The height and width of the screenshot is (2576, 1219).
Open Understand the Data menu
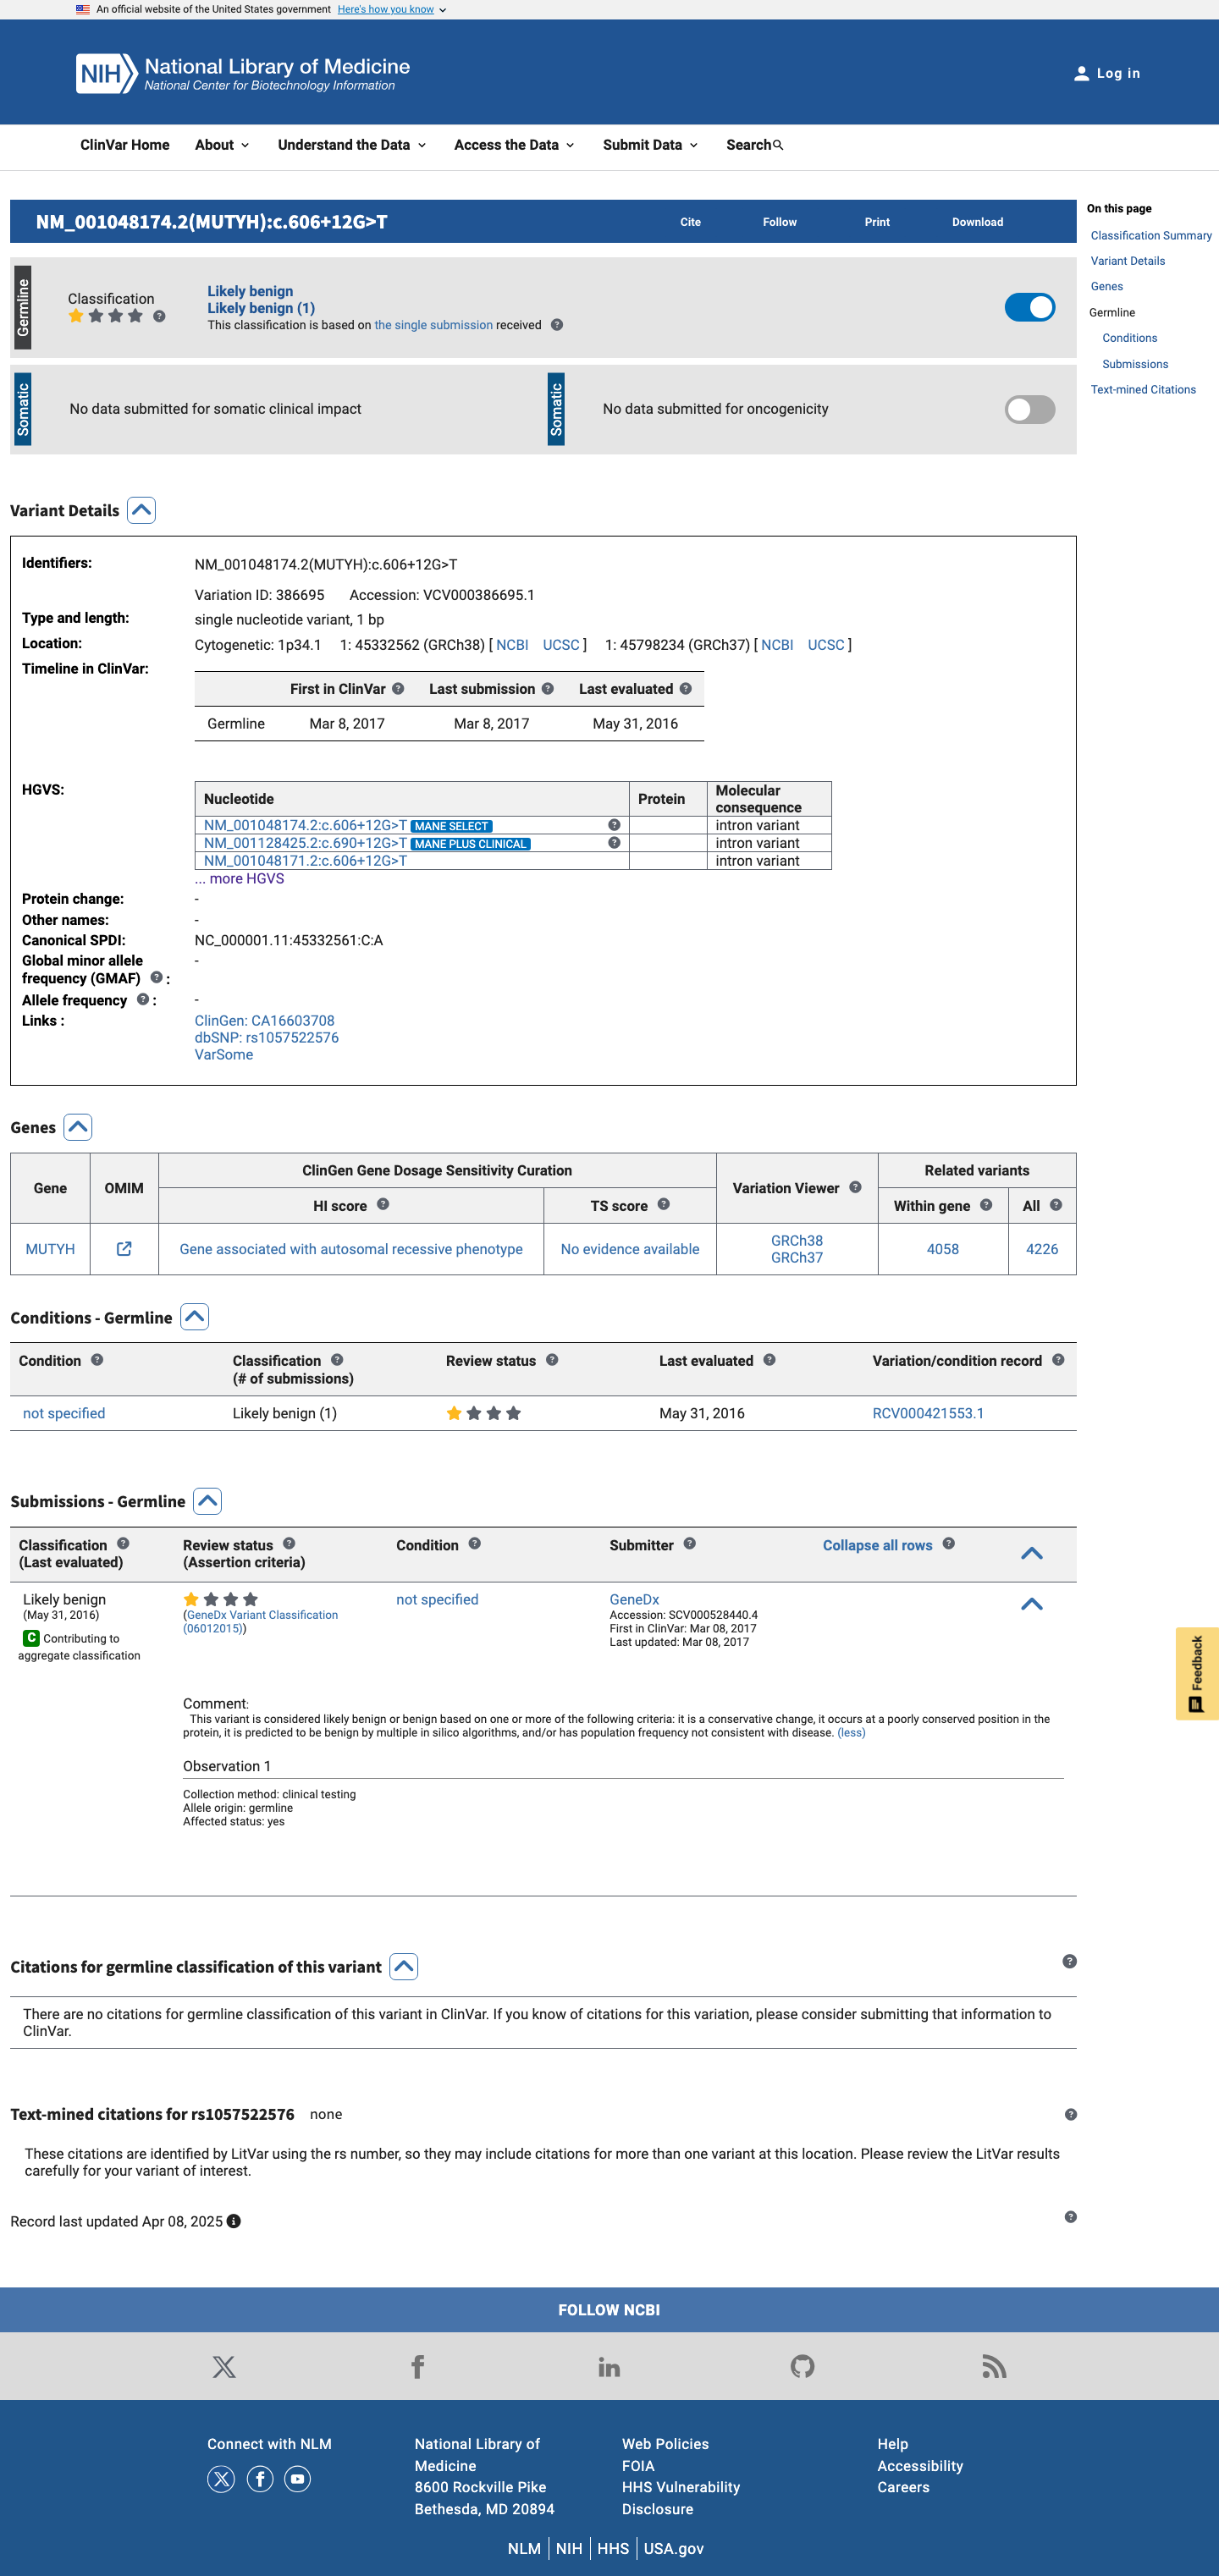(x=352, y=145)
